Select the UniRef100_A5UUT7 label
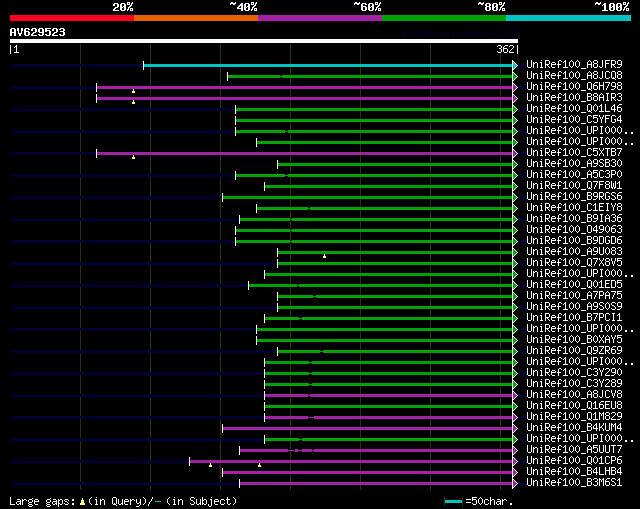 [x=574, y=450]
